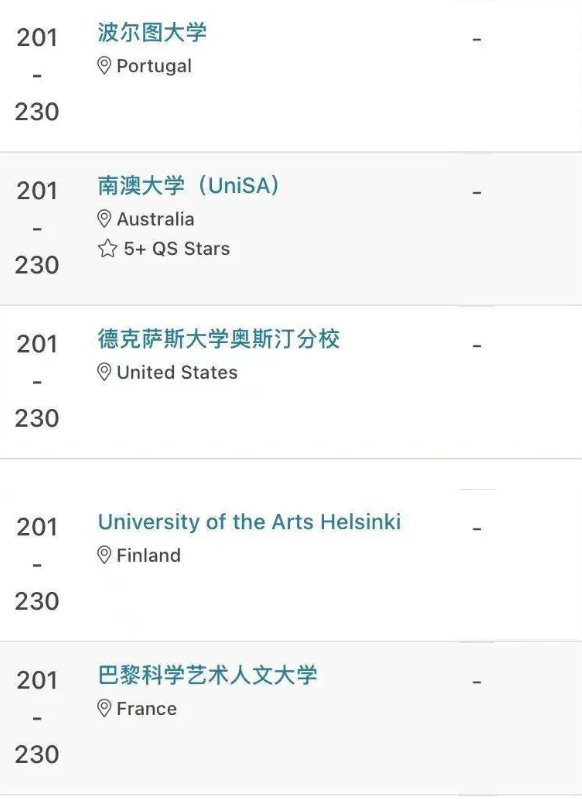Select the United States country label
The image size is (582, 799).
tap(177, 372)
